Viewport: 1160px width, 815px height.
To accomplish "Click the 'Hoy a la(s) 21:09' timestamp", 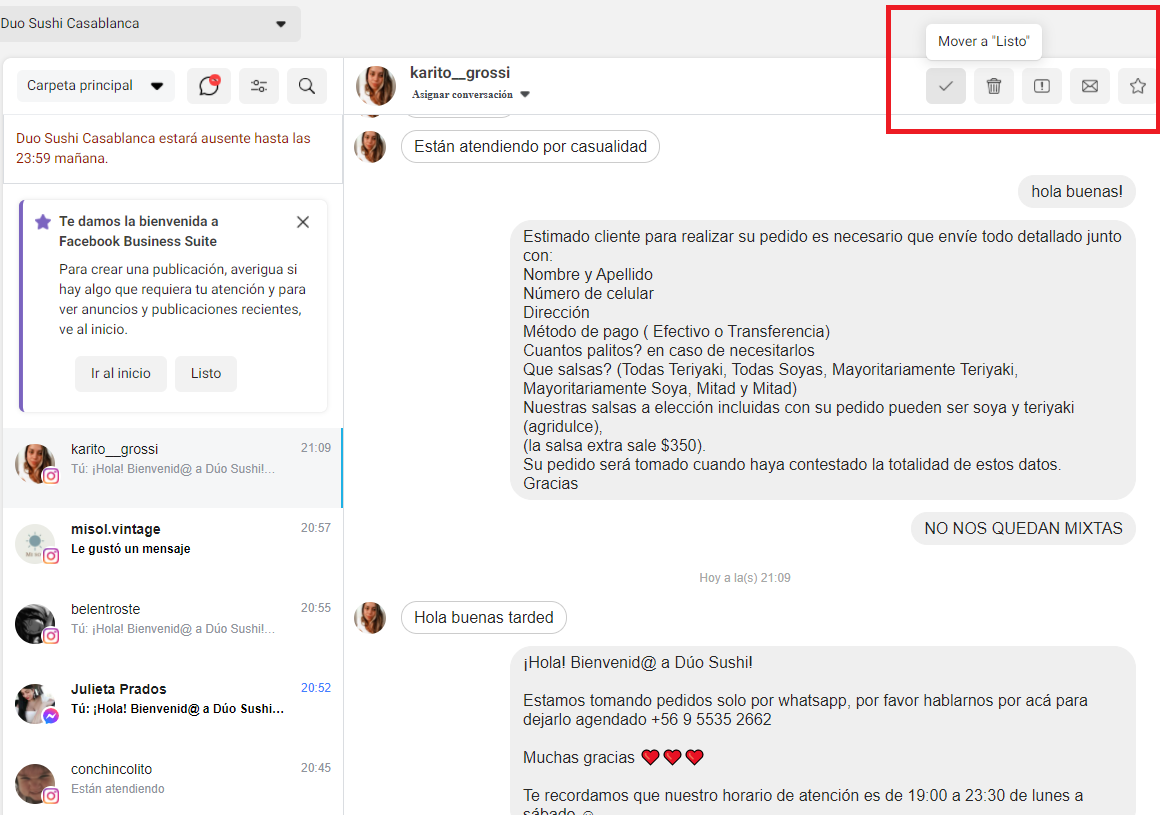I will pyautogui.click(x=745, y=578).
